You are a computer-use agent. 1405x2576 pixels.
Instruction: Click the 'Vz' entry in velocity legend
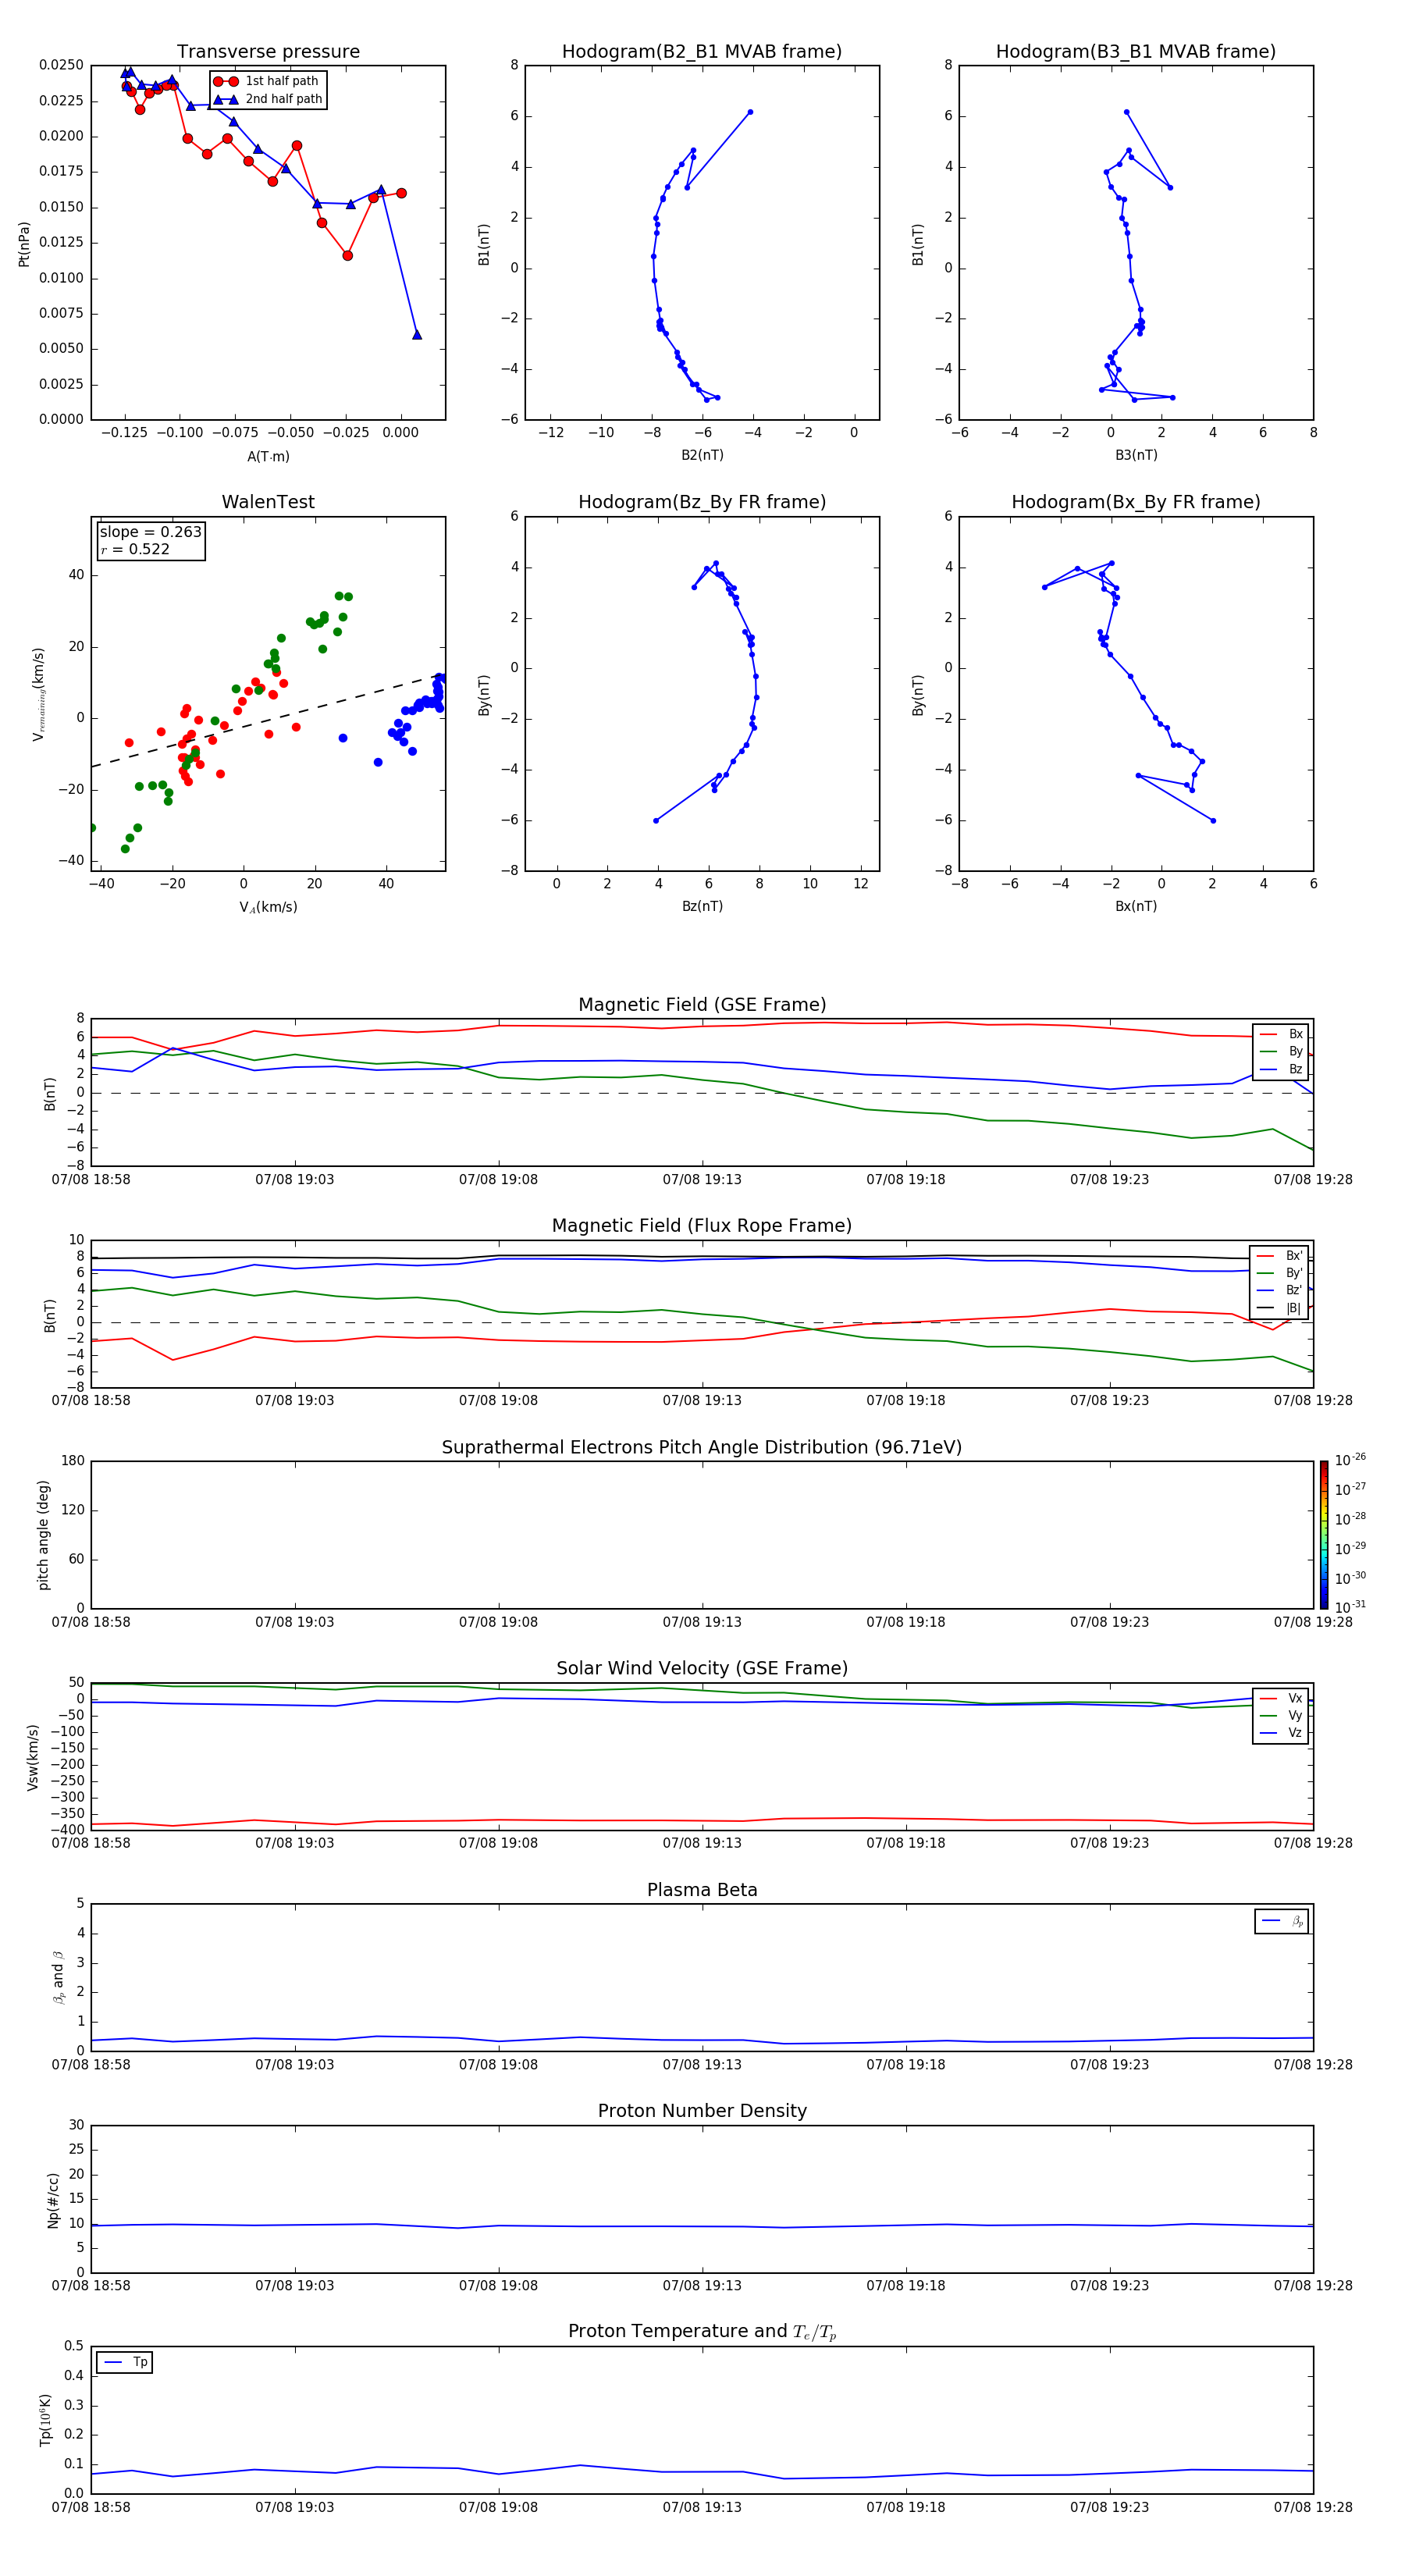click(1281, 1732)
